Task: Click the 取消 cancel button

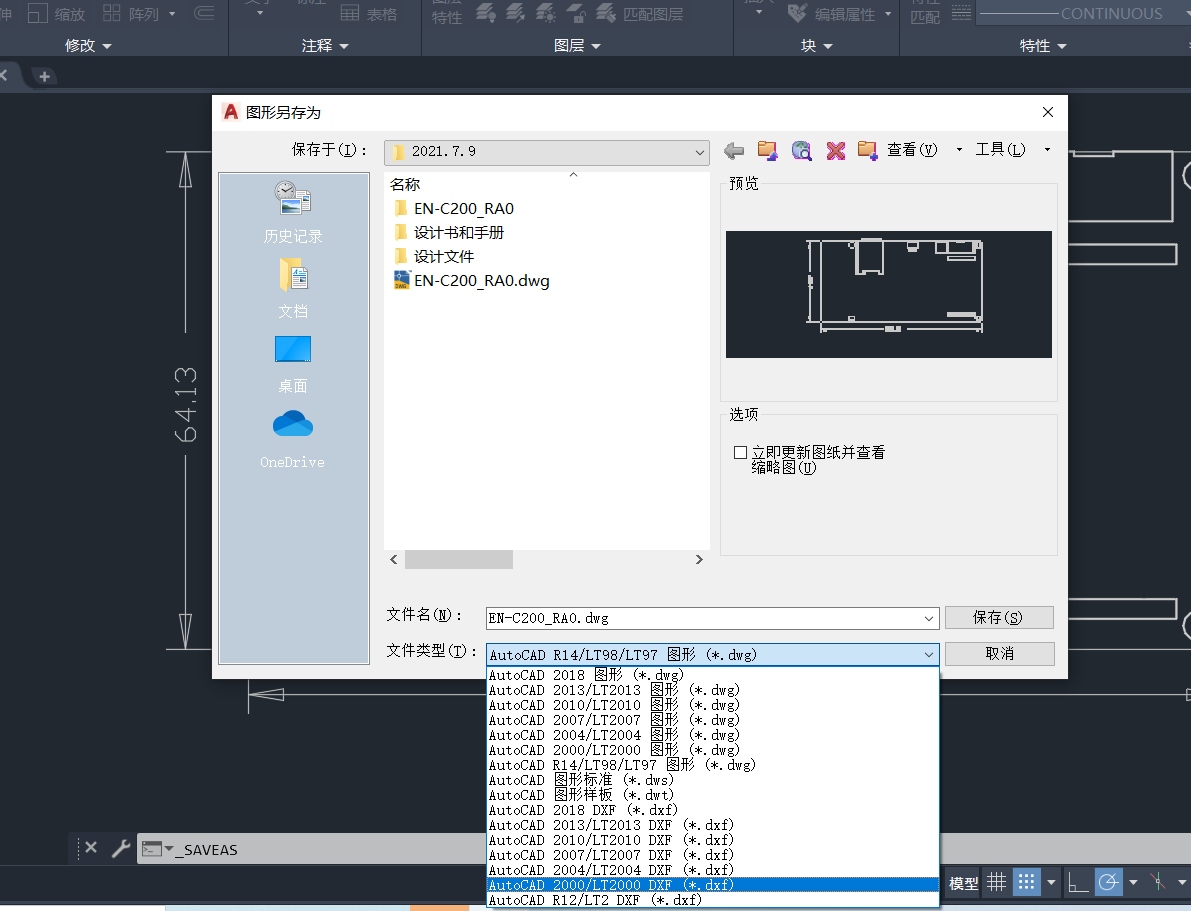Action: (x=999, y=653)
